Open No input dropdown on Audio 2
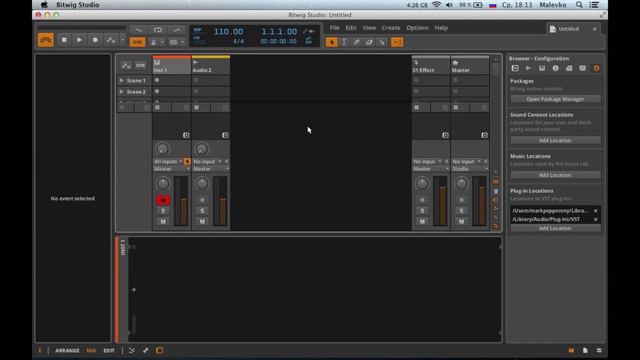The image size is (640, 360). click(x=207, y=162)
